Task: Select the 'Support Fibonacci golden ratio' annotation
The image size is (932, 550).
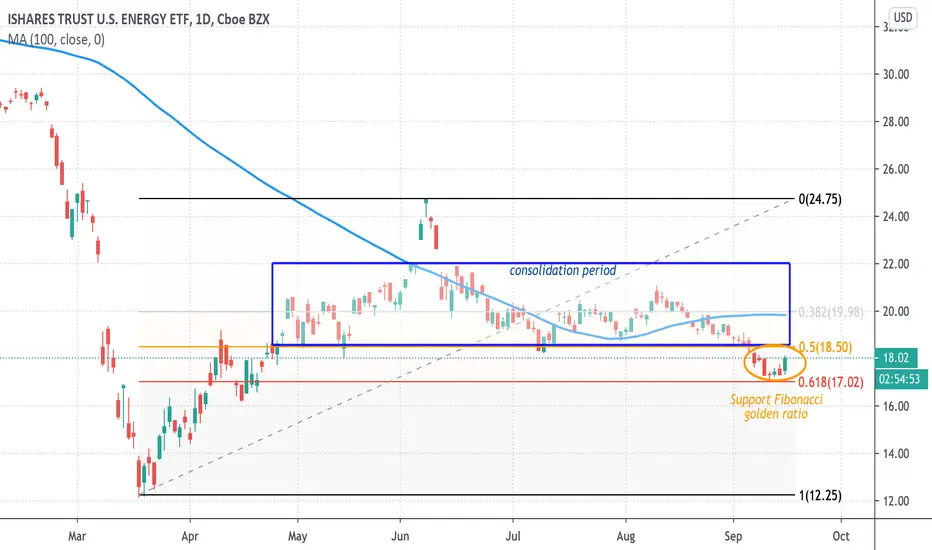Action: coord(776,407)
